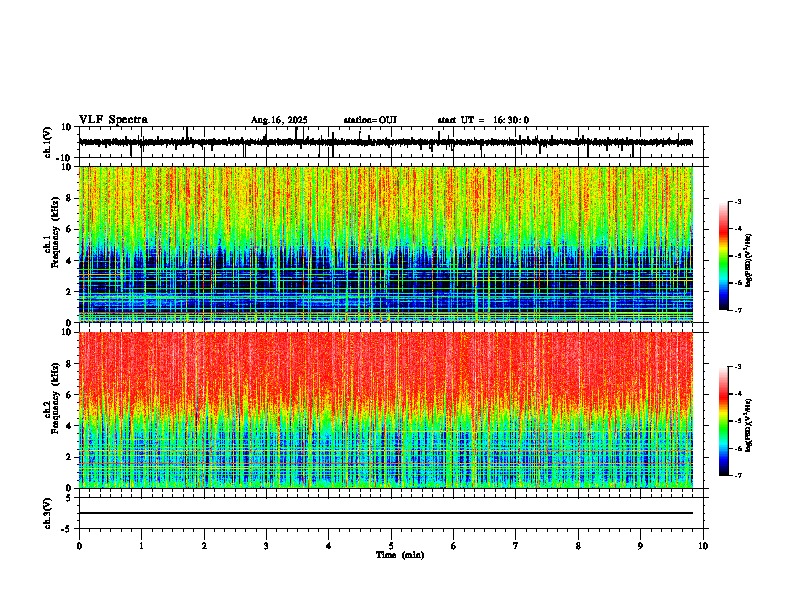792x612 pixels.
Task: Click the ch.2 colorbar unit label
Action: 749,425
